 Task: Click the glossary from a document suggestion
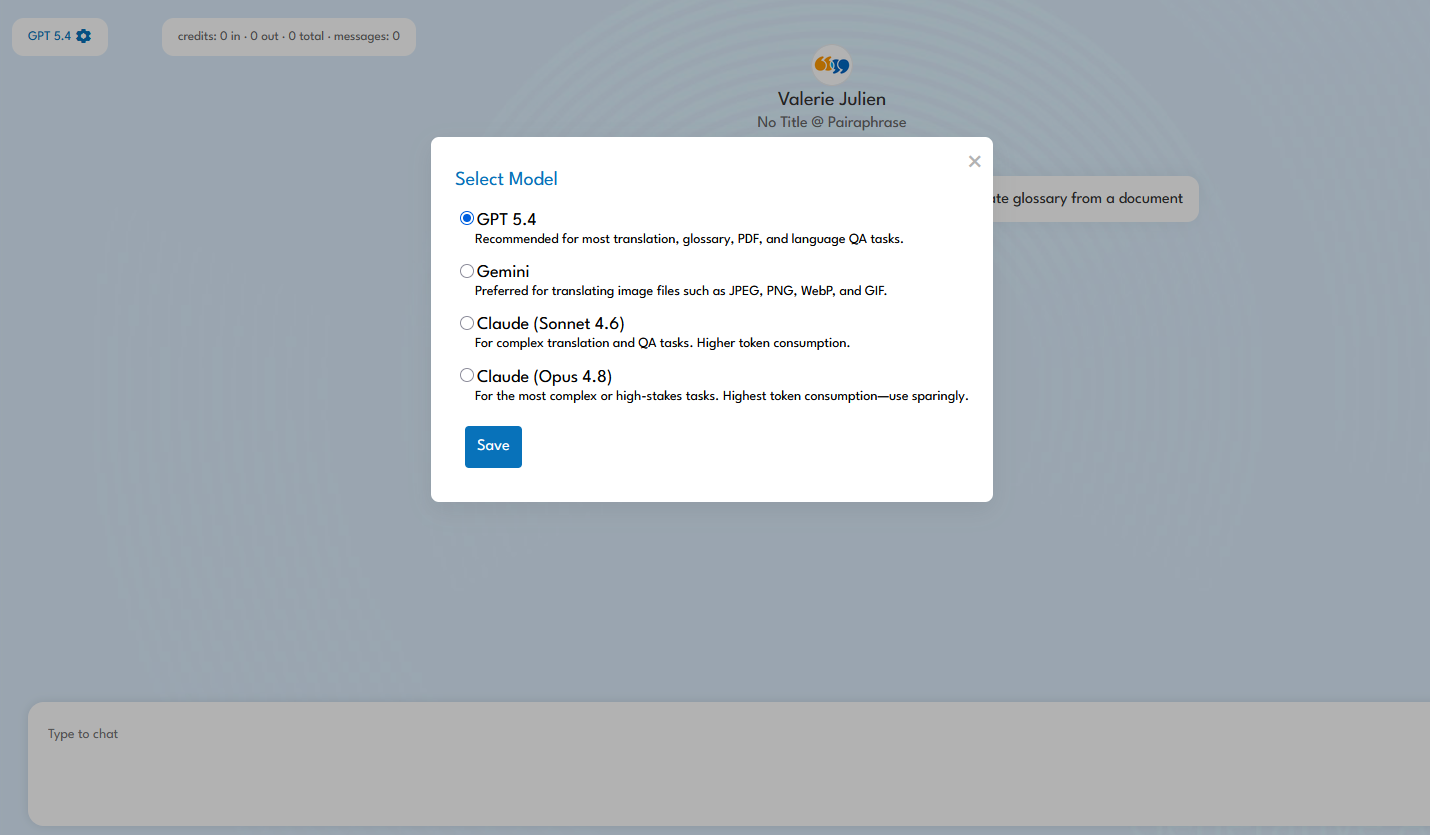(1090, 199)
